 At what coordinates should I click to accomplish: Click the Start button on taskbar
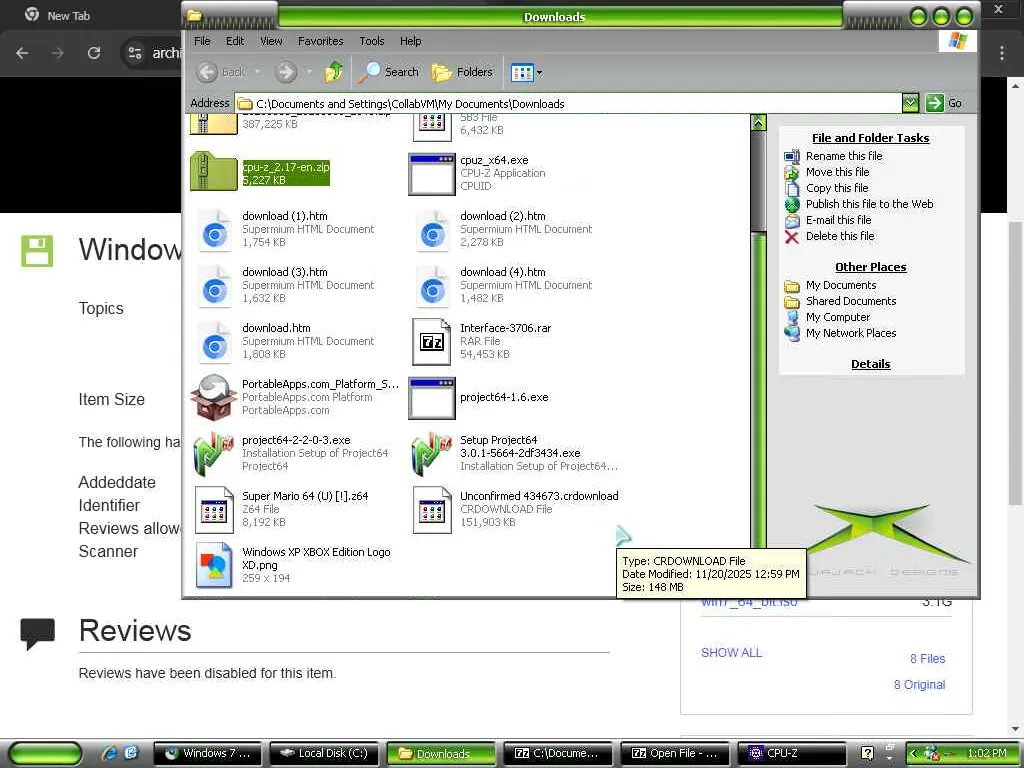coord(46,753)
